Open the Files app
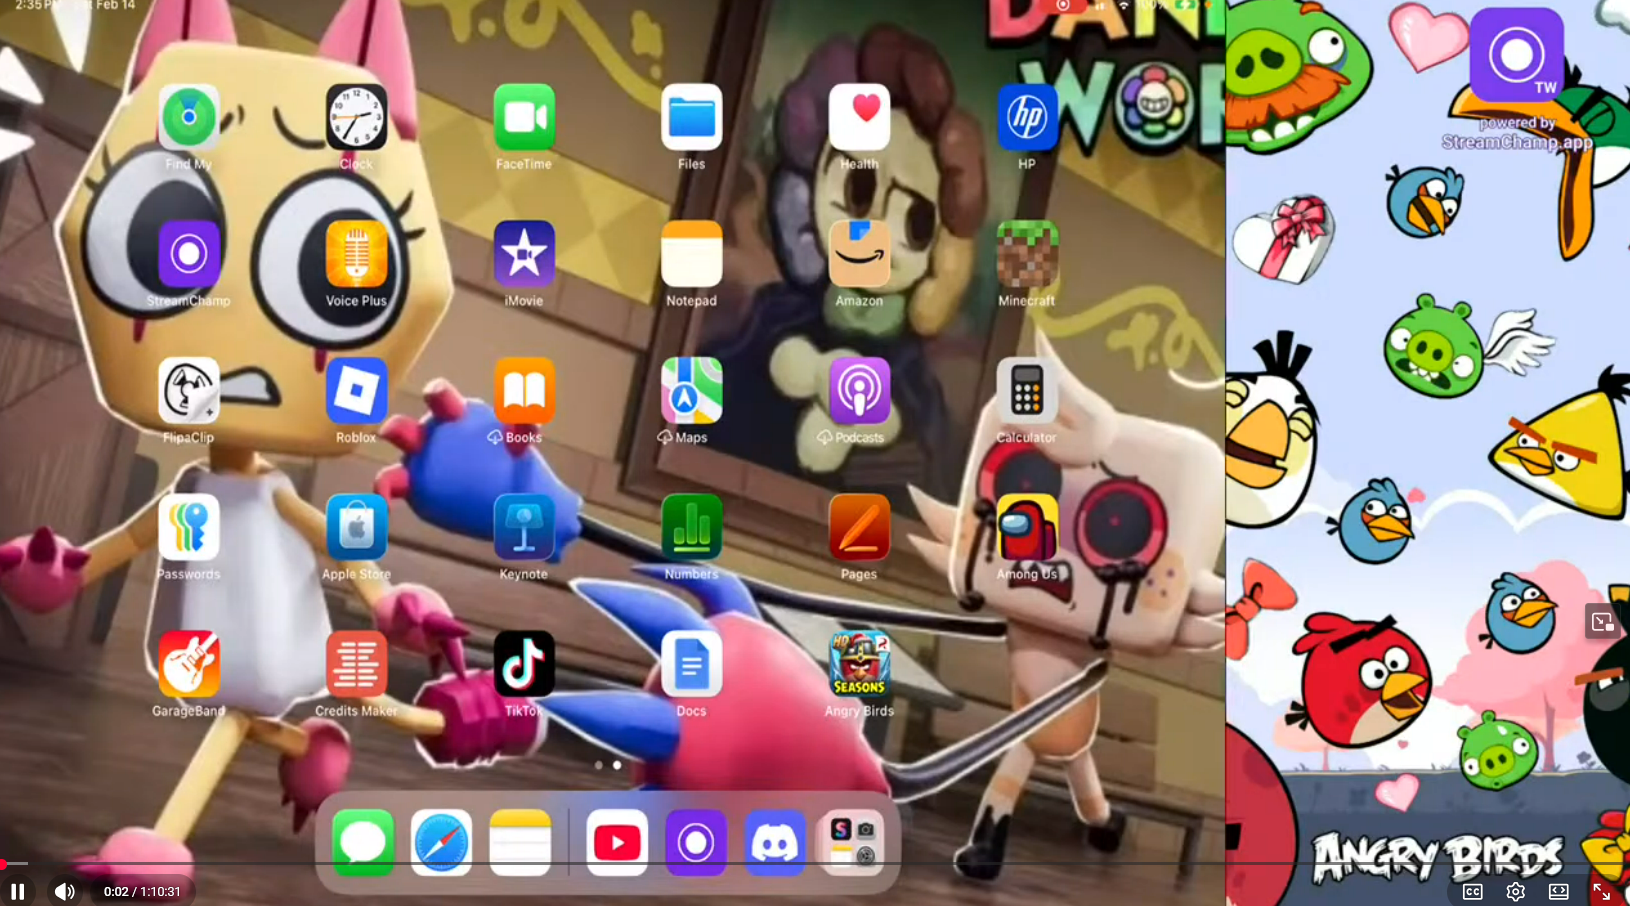The width and height of the screenshot is (1630, 906). pos(691,117)
